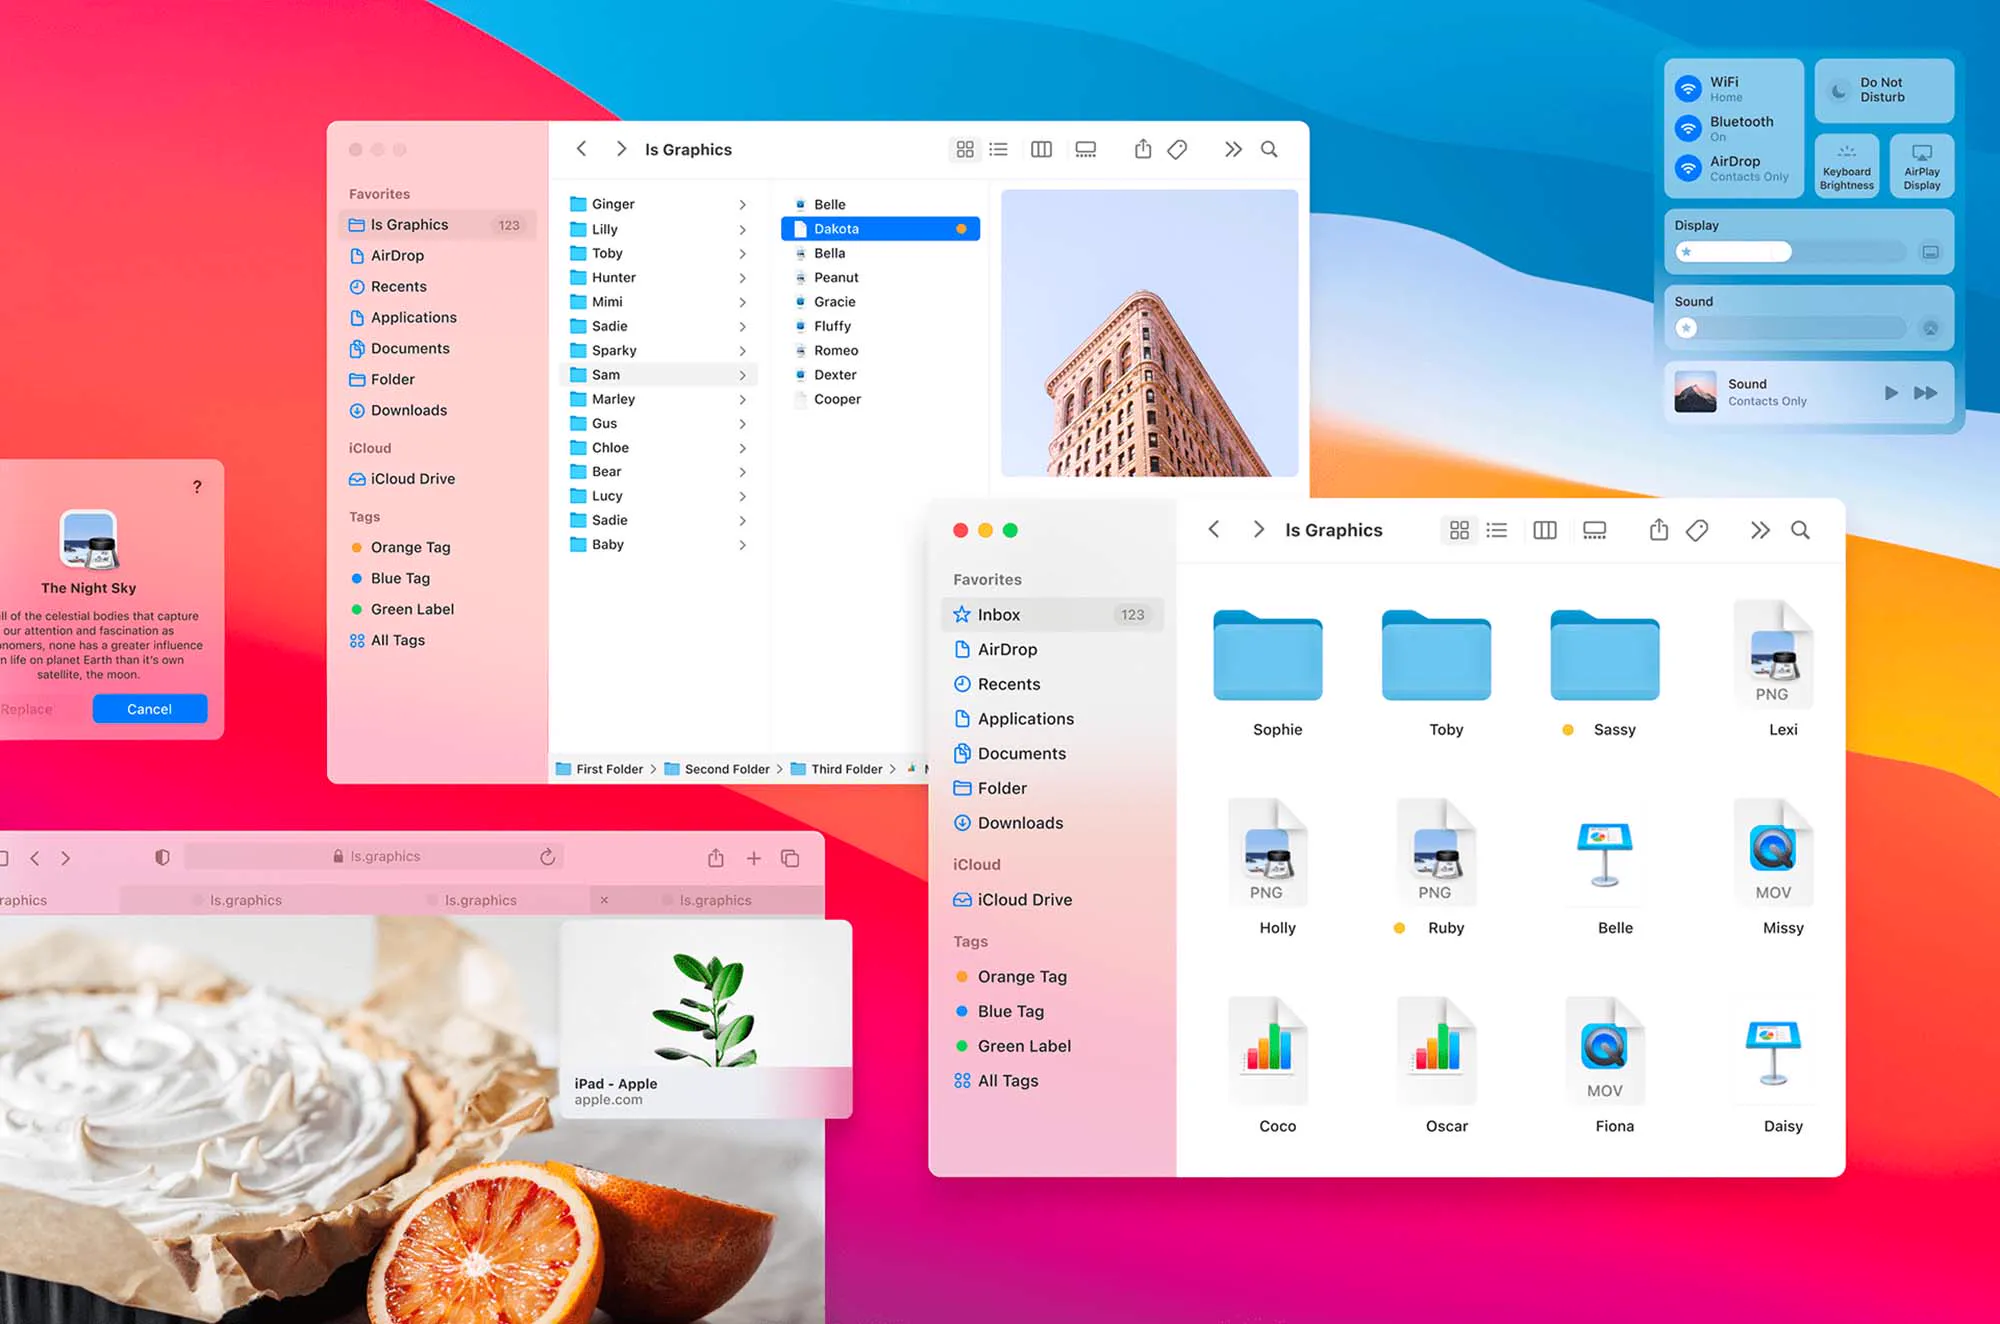This screenshot has width=2000, height=1324.
Task: Show more toolbar items in front Finder
Action: pyautogui.click(x=1760, y=530)
